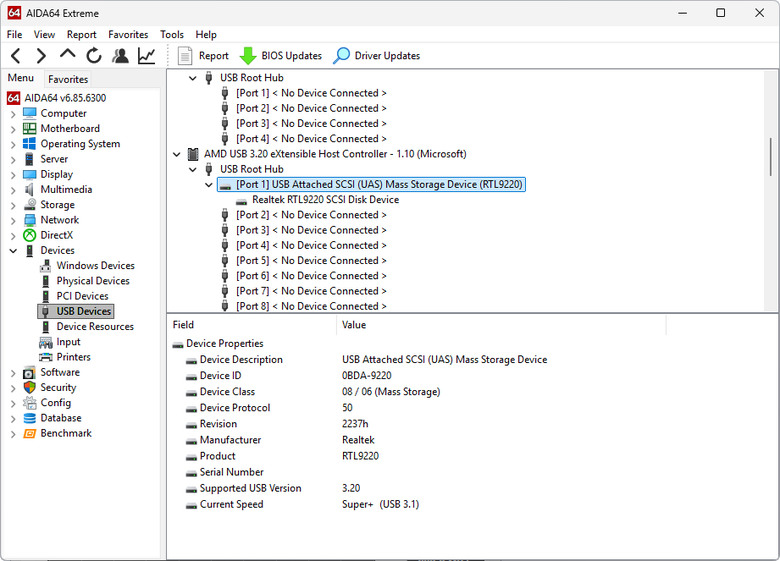Select Physical Devices in the tree
Viewport: 780px width, 561px height.
tap(93, 281)
